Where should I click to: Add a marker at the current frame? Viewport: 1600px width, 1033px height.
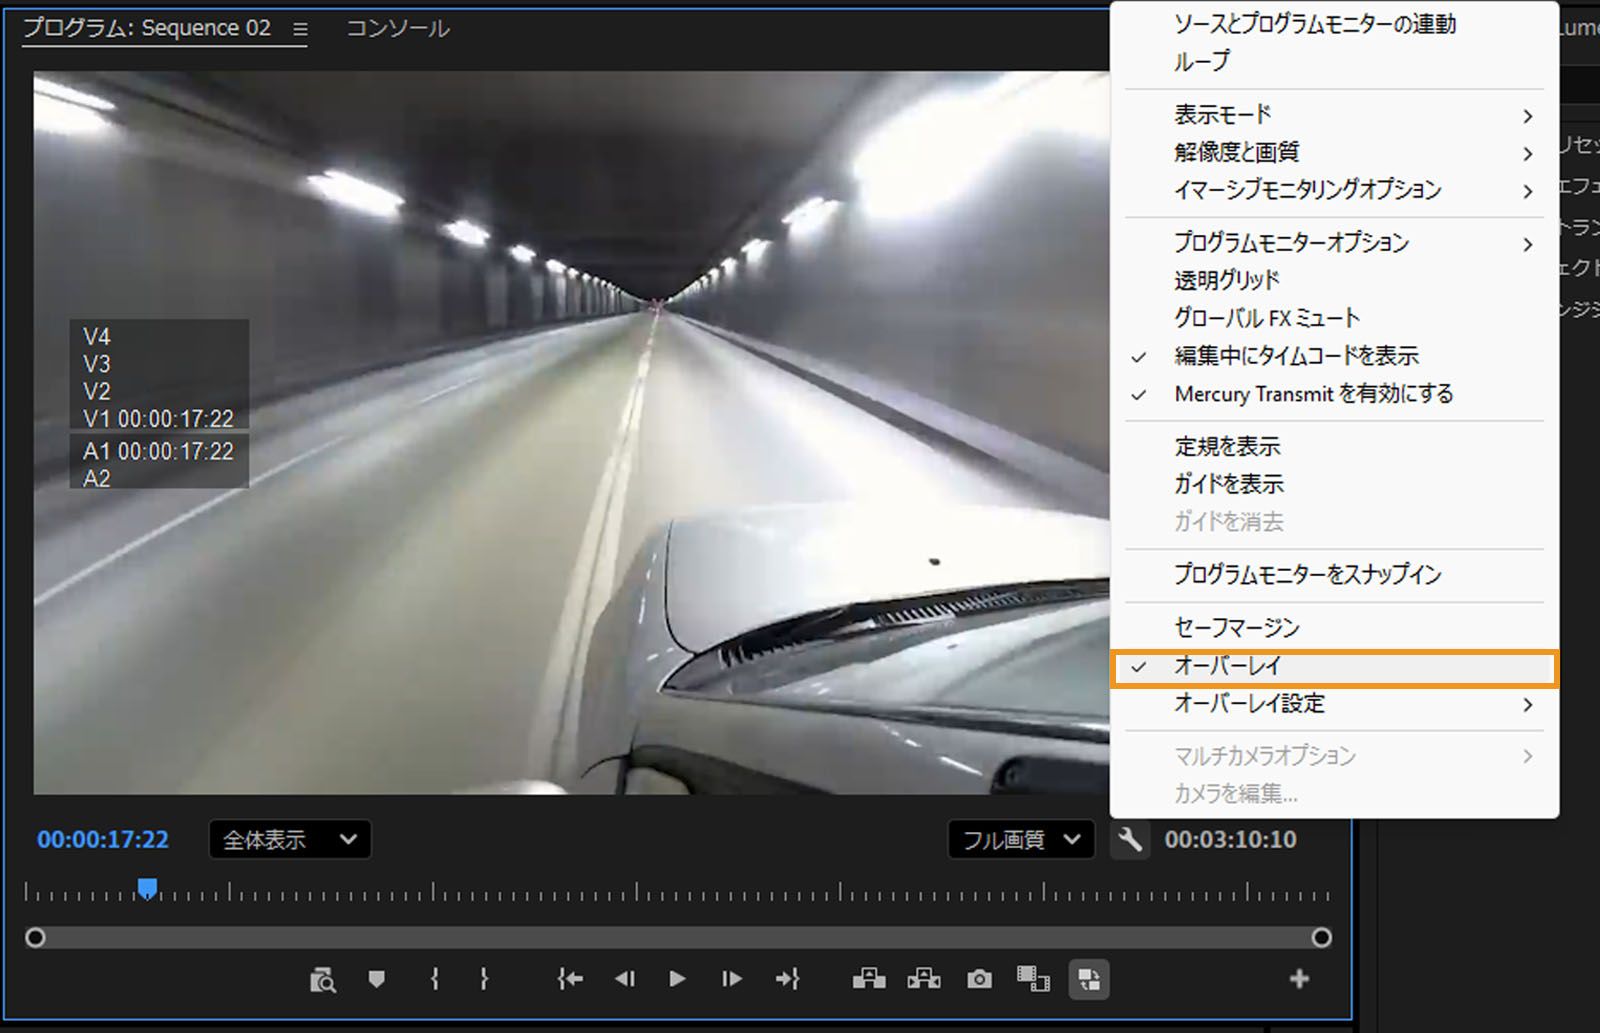tap(376, 979)
